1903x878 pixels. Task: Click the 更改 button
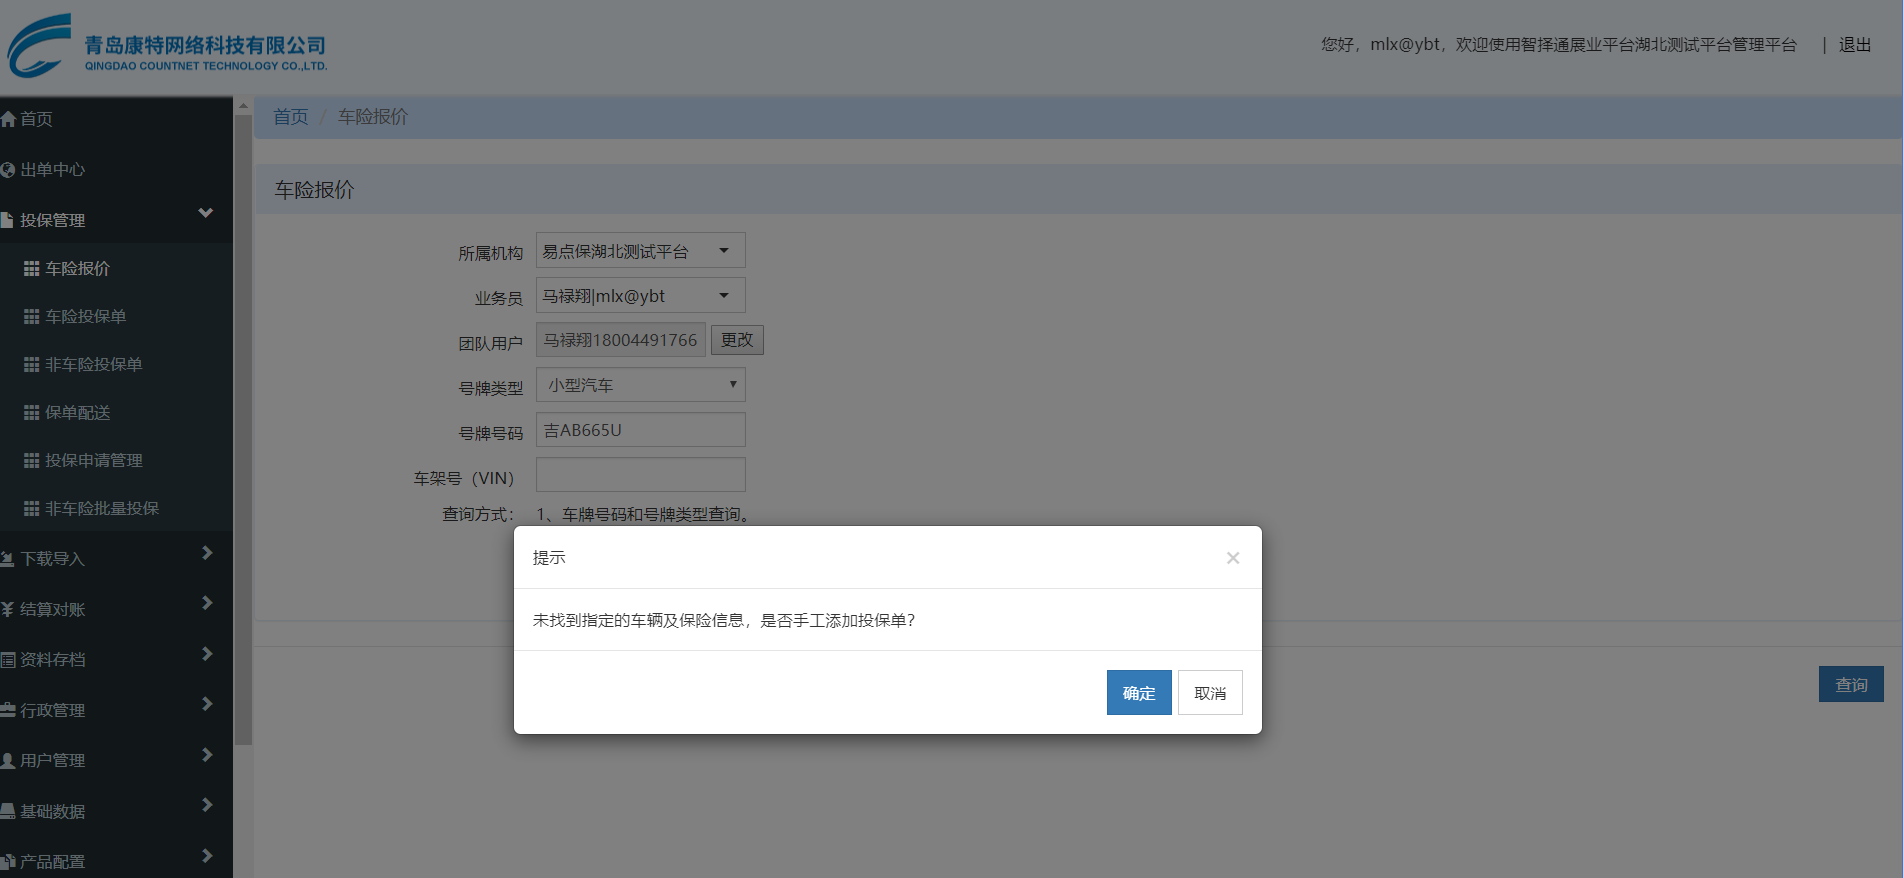(x=737, y=340)
